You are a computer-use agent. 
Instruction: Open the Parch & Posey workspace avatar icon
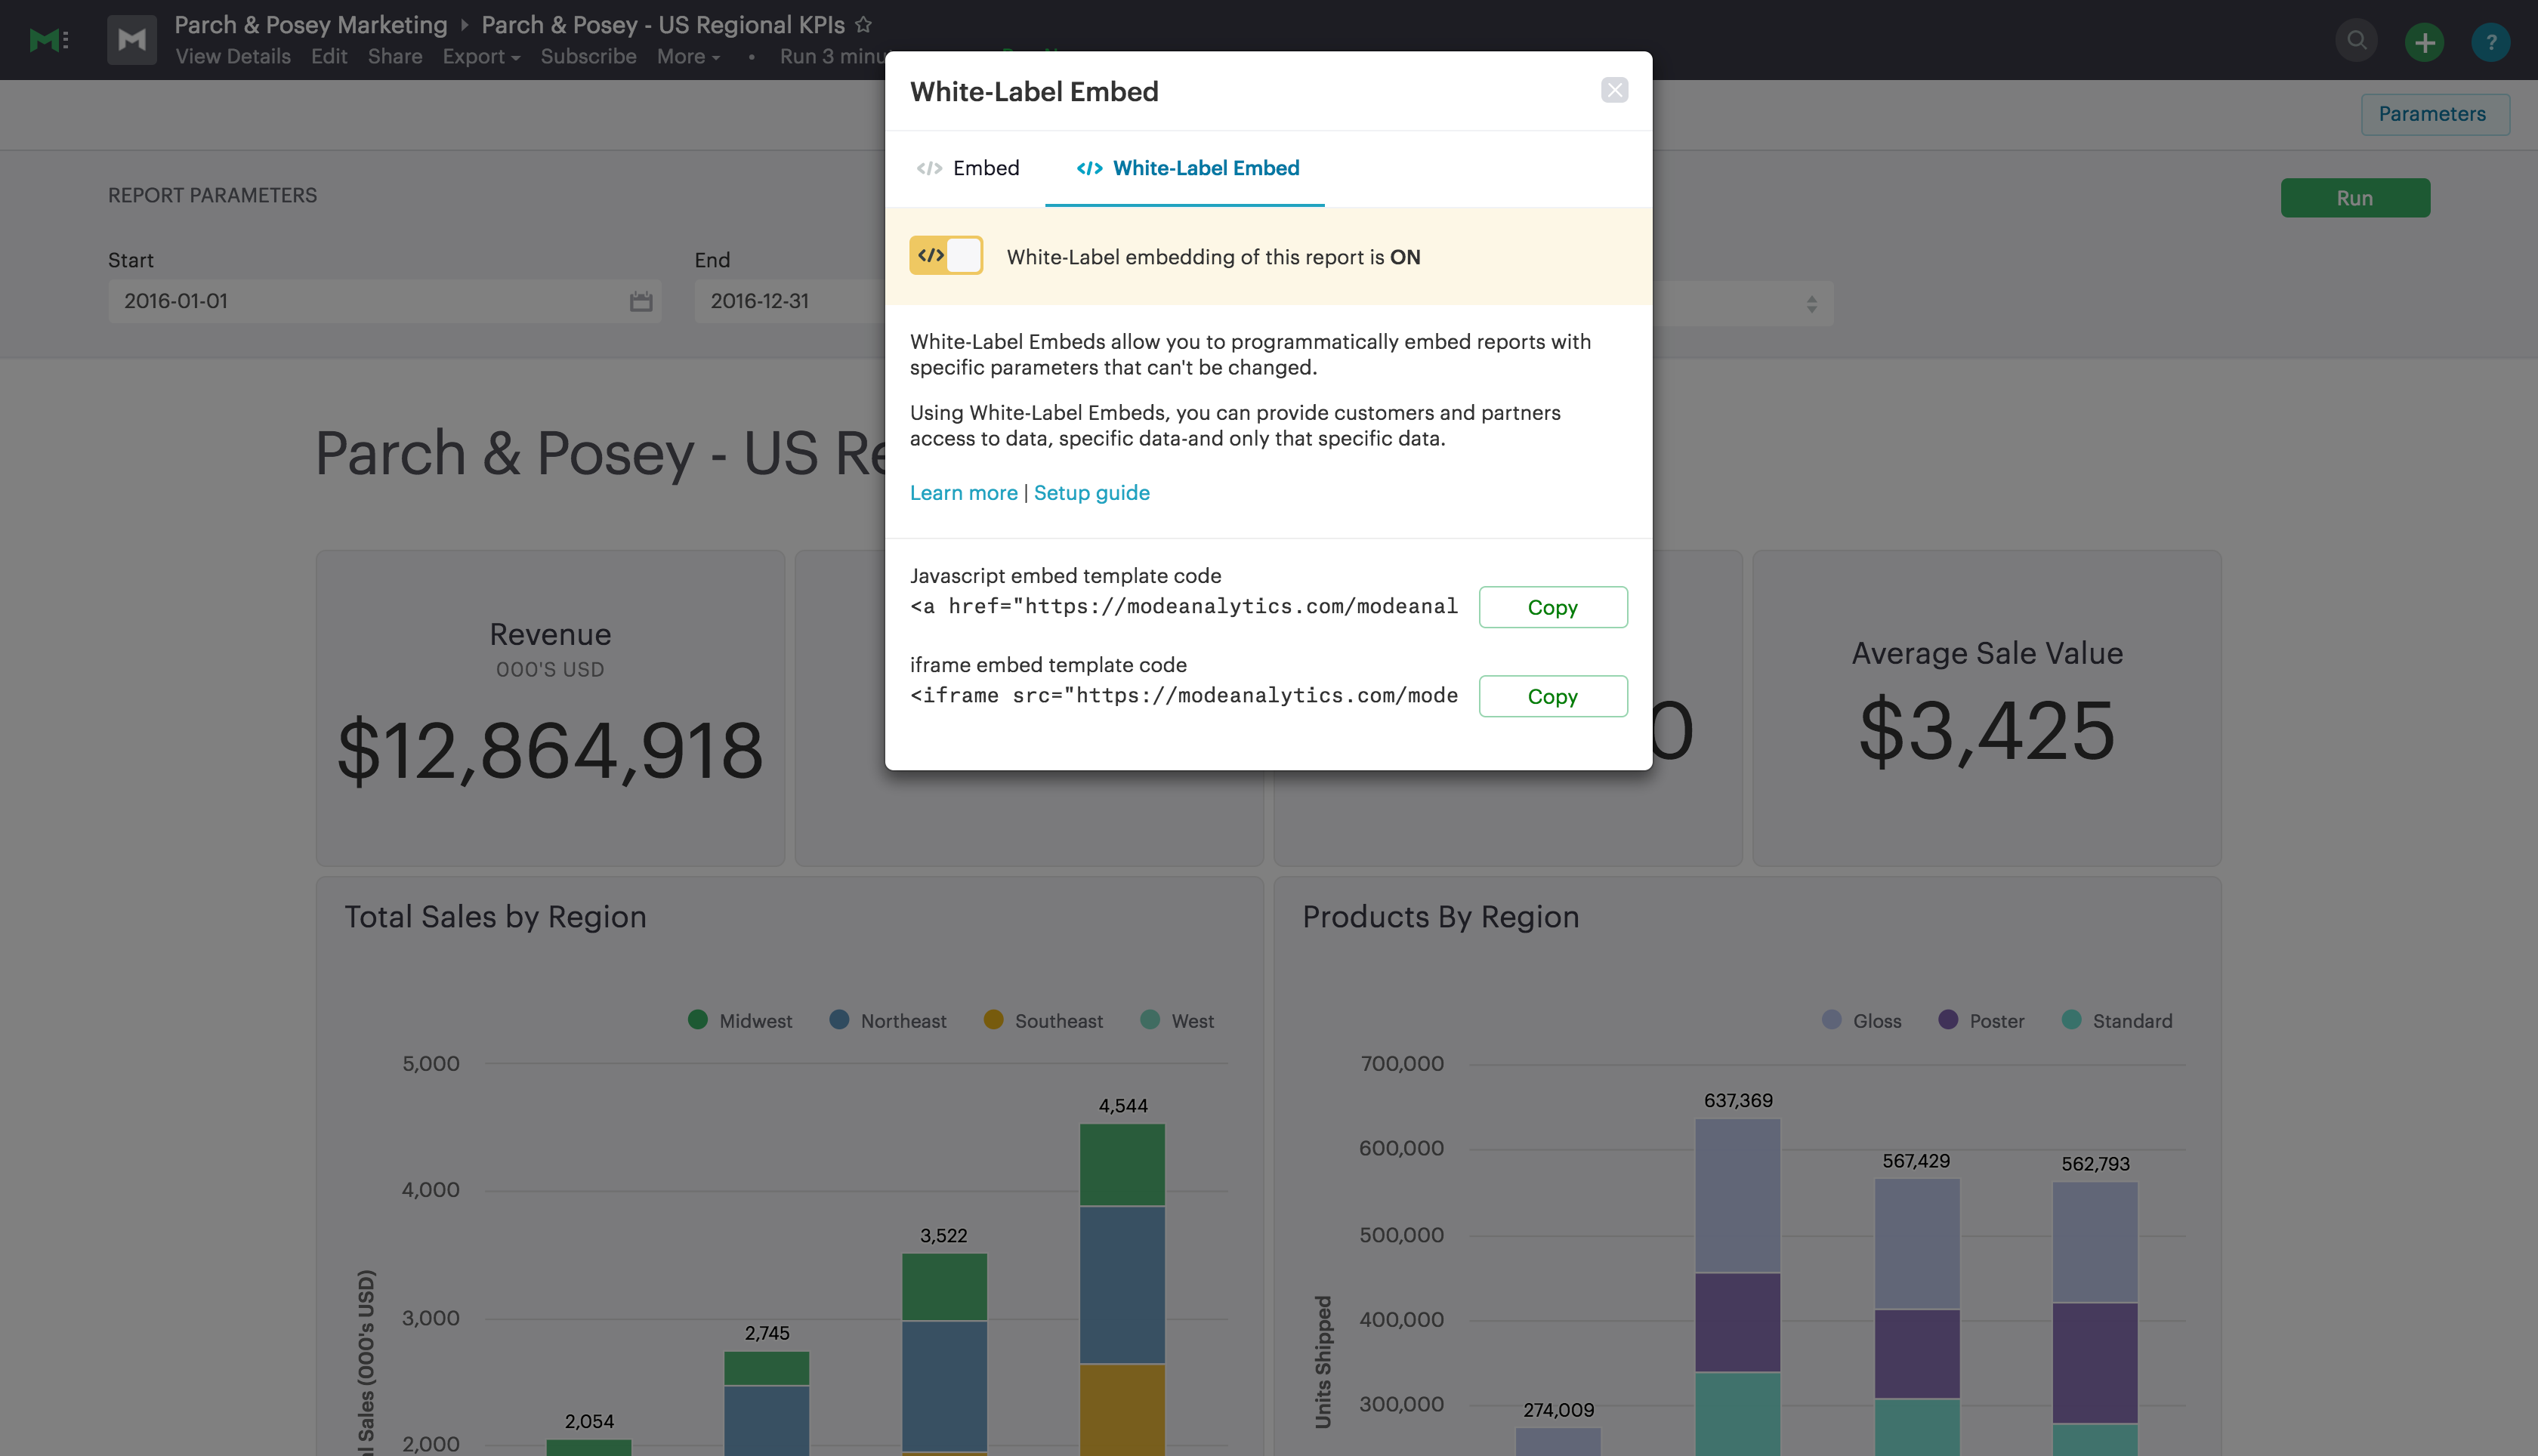[x=132, y=40]
